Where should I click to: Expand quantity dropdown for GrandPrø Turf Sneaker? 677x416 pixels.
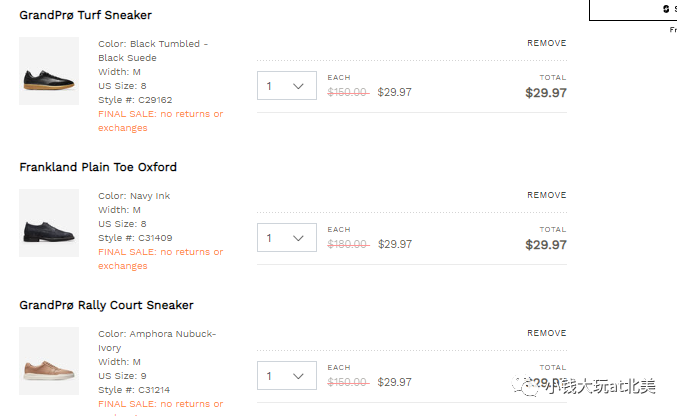click(x=287, y=86)
